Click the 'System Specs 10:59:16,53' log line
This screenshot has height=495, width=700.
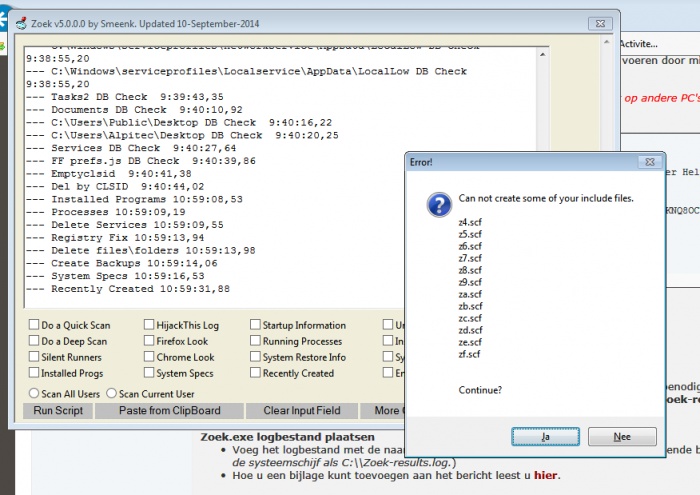(115, 276)
